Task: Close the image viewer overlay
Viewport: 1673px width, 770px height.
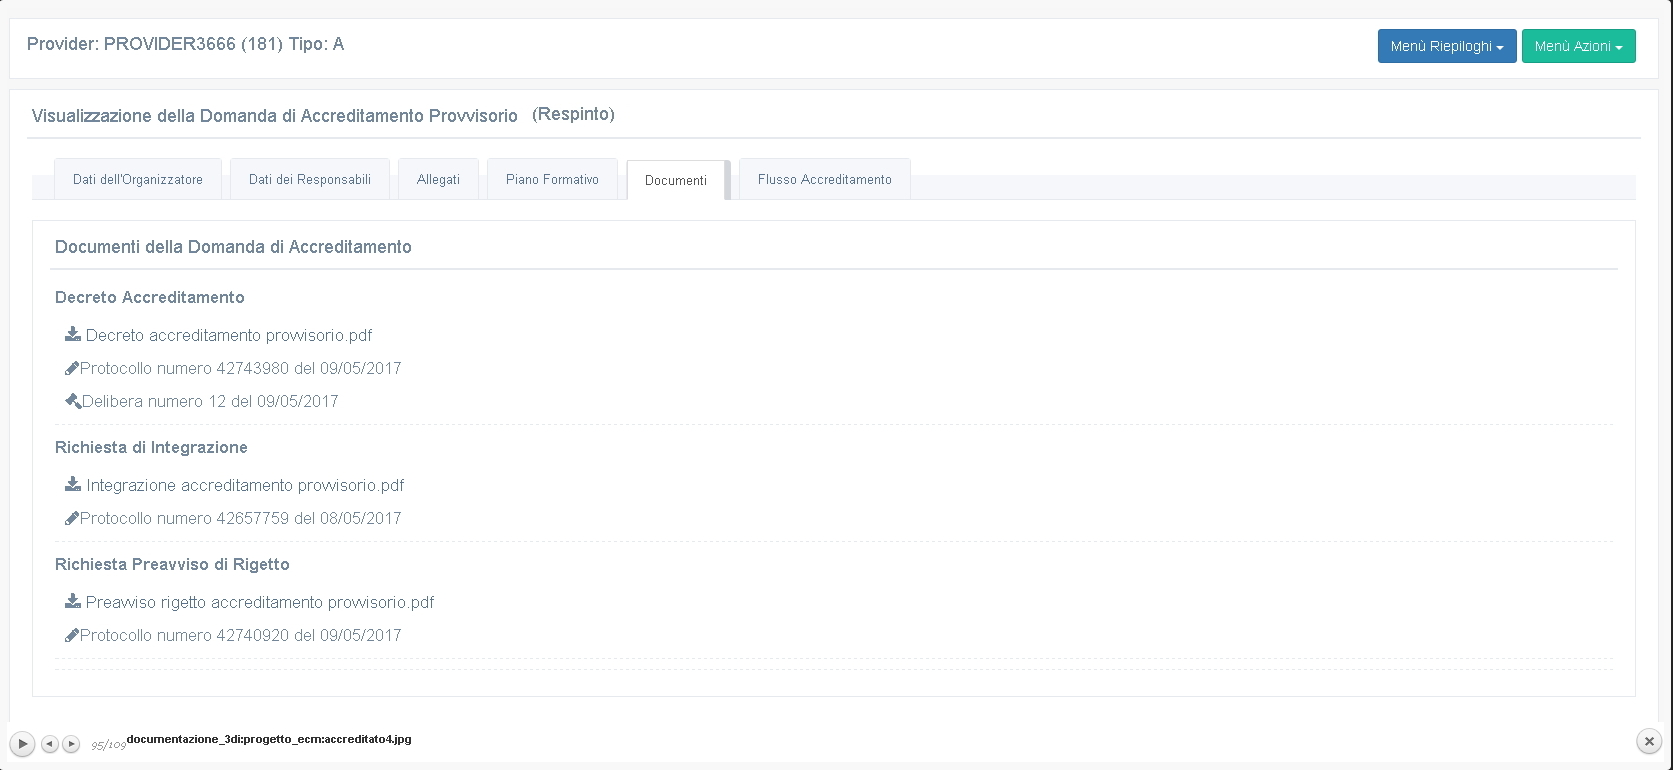Action: (1649, 741)
